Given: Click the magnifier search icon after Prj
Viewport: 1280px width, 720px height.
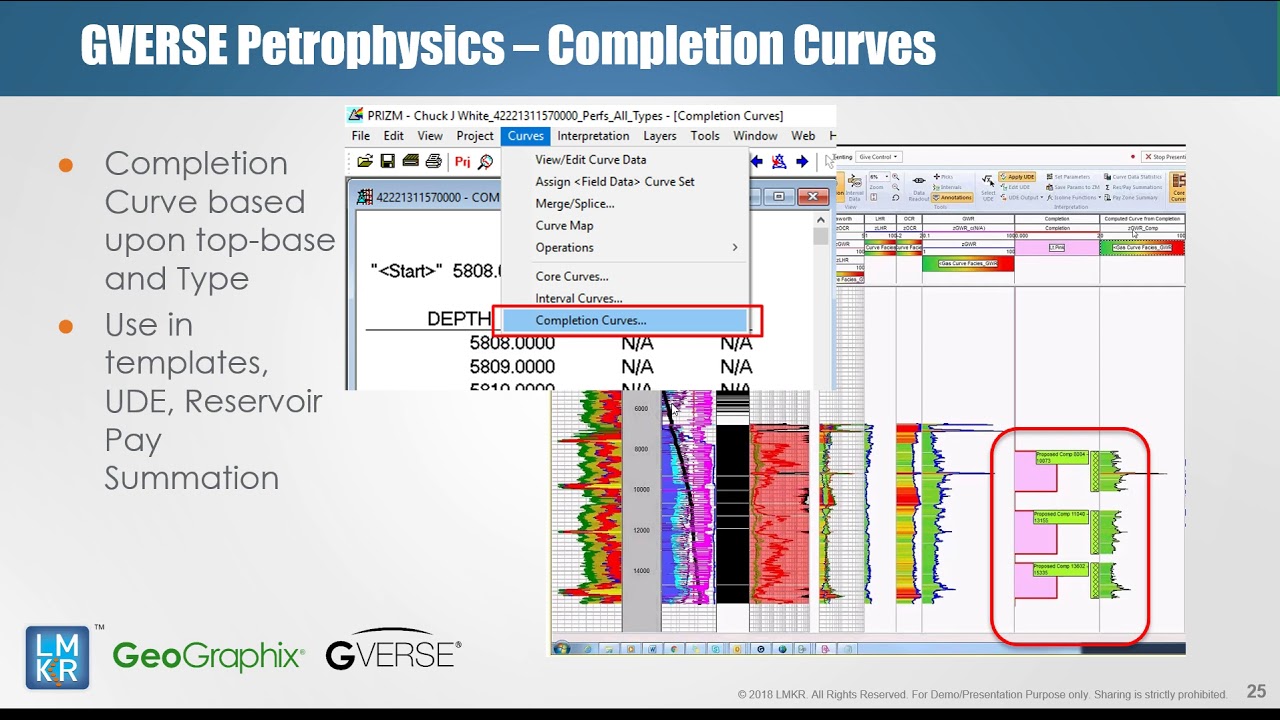Looking at the screenshot, I should click(485, 161).
